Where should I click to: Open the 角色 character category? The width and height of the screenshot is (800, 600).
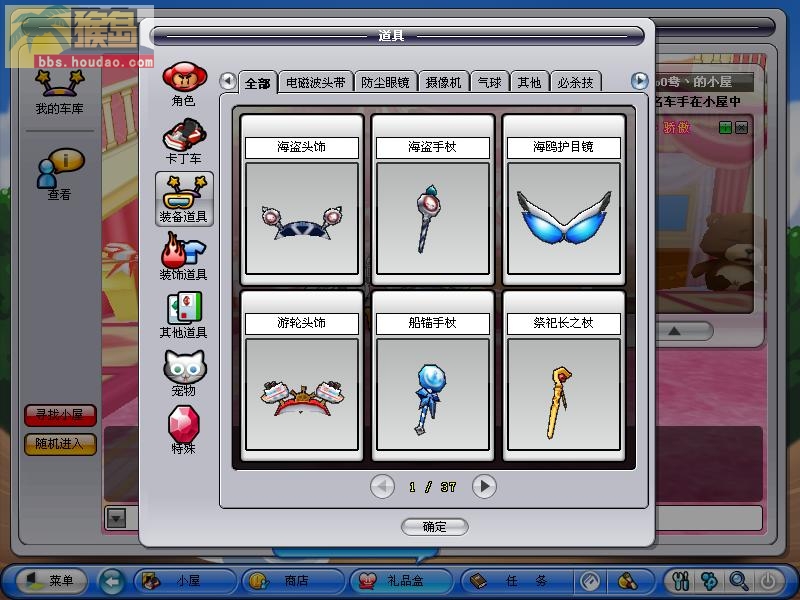[x=184, y=84]
